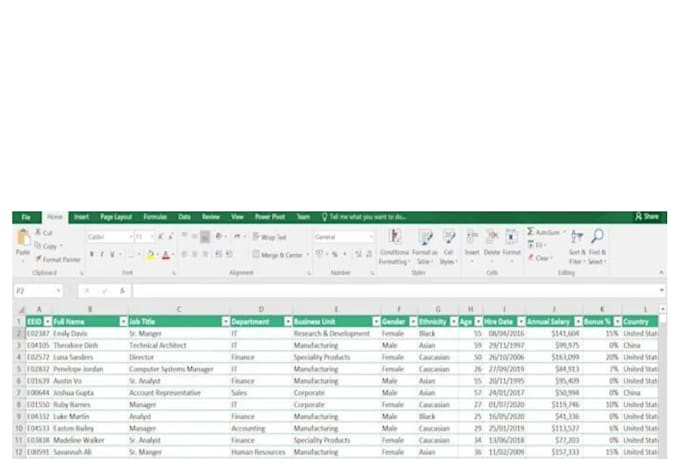This screenshot has height=459, width=680.
Task: Click into the formula bar
Action: click(x=395, y=291)
